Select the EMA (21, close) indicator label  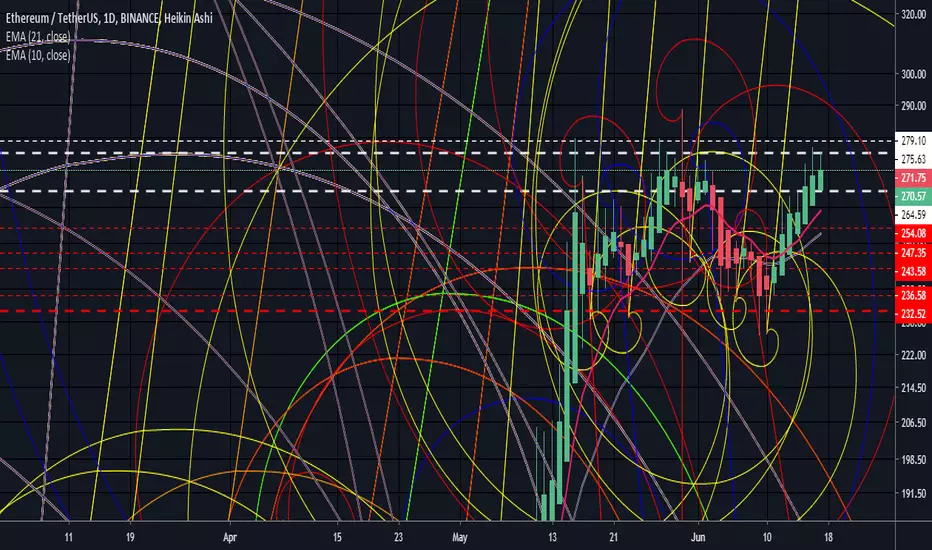click(38, 37)
